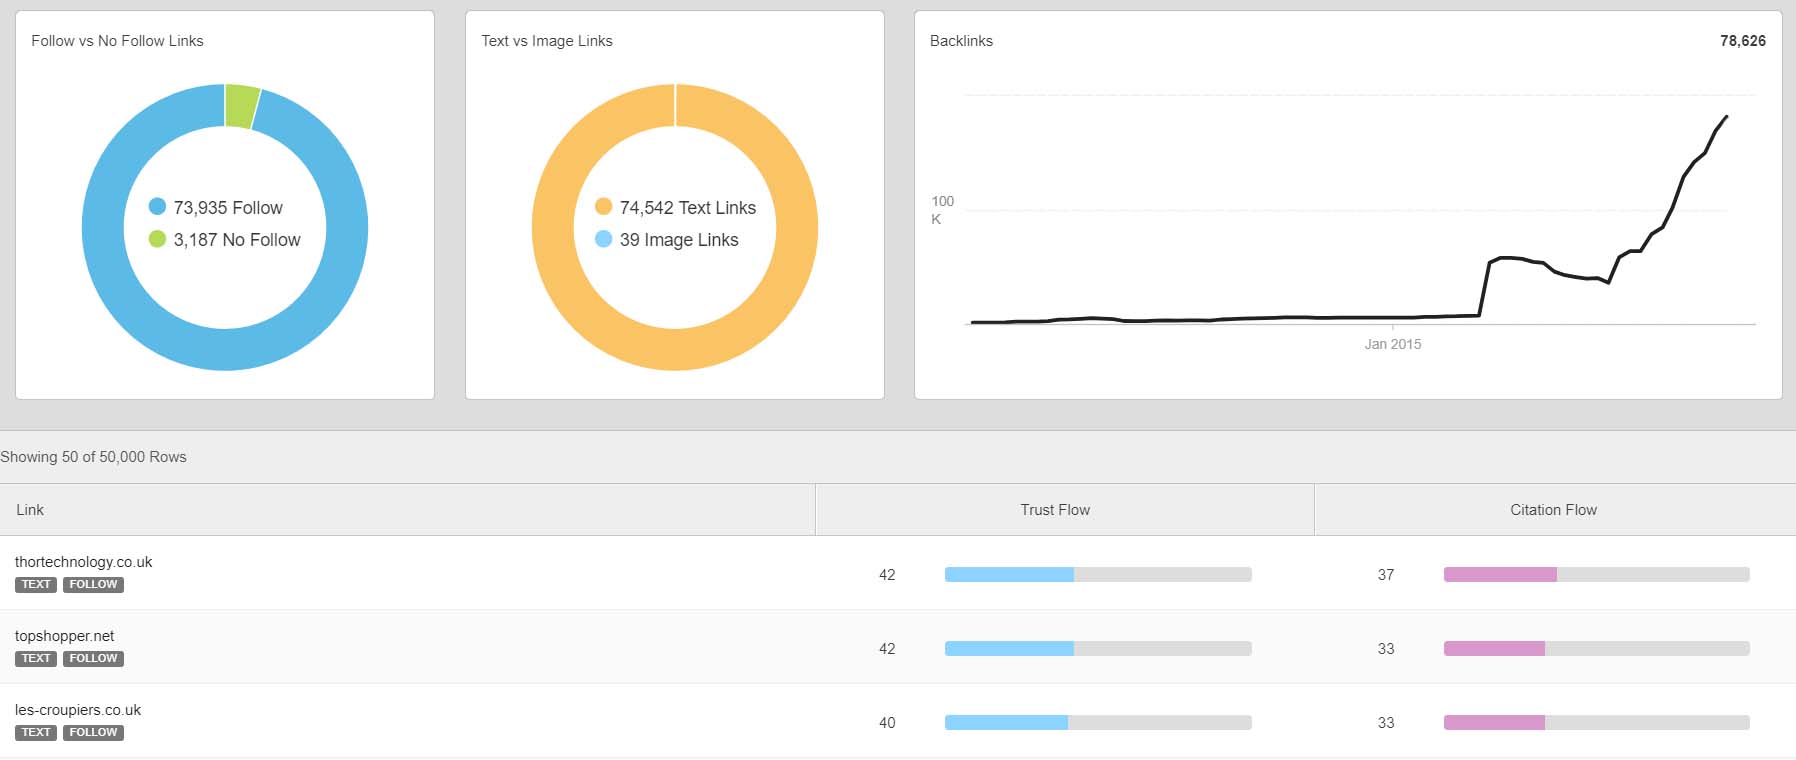Click the 78,626 backlinks total

pos(1743,41)
